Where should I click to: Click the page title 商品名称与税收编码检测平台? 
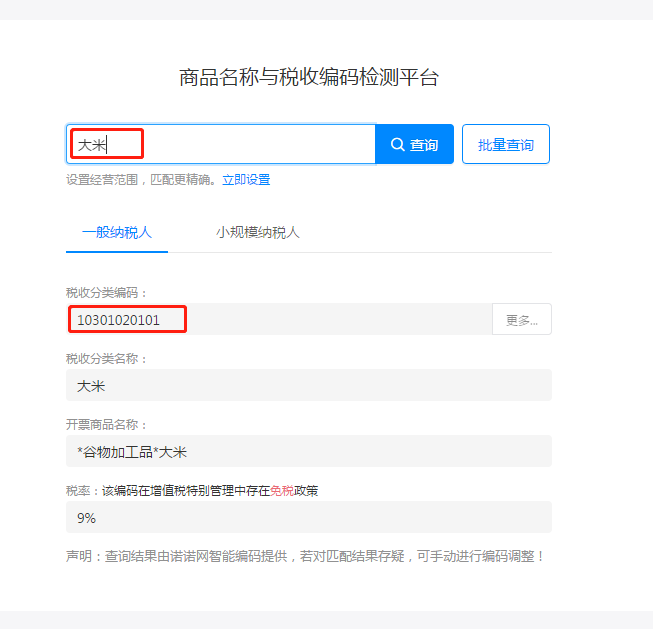(x=309, y=78)
